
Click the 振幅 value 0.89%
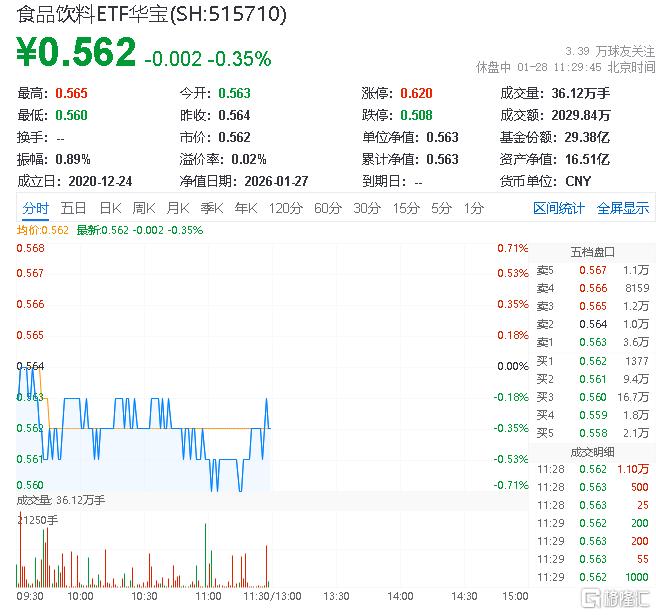tap(73, 159)
